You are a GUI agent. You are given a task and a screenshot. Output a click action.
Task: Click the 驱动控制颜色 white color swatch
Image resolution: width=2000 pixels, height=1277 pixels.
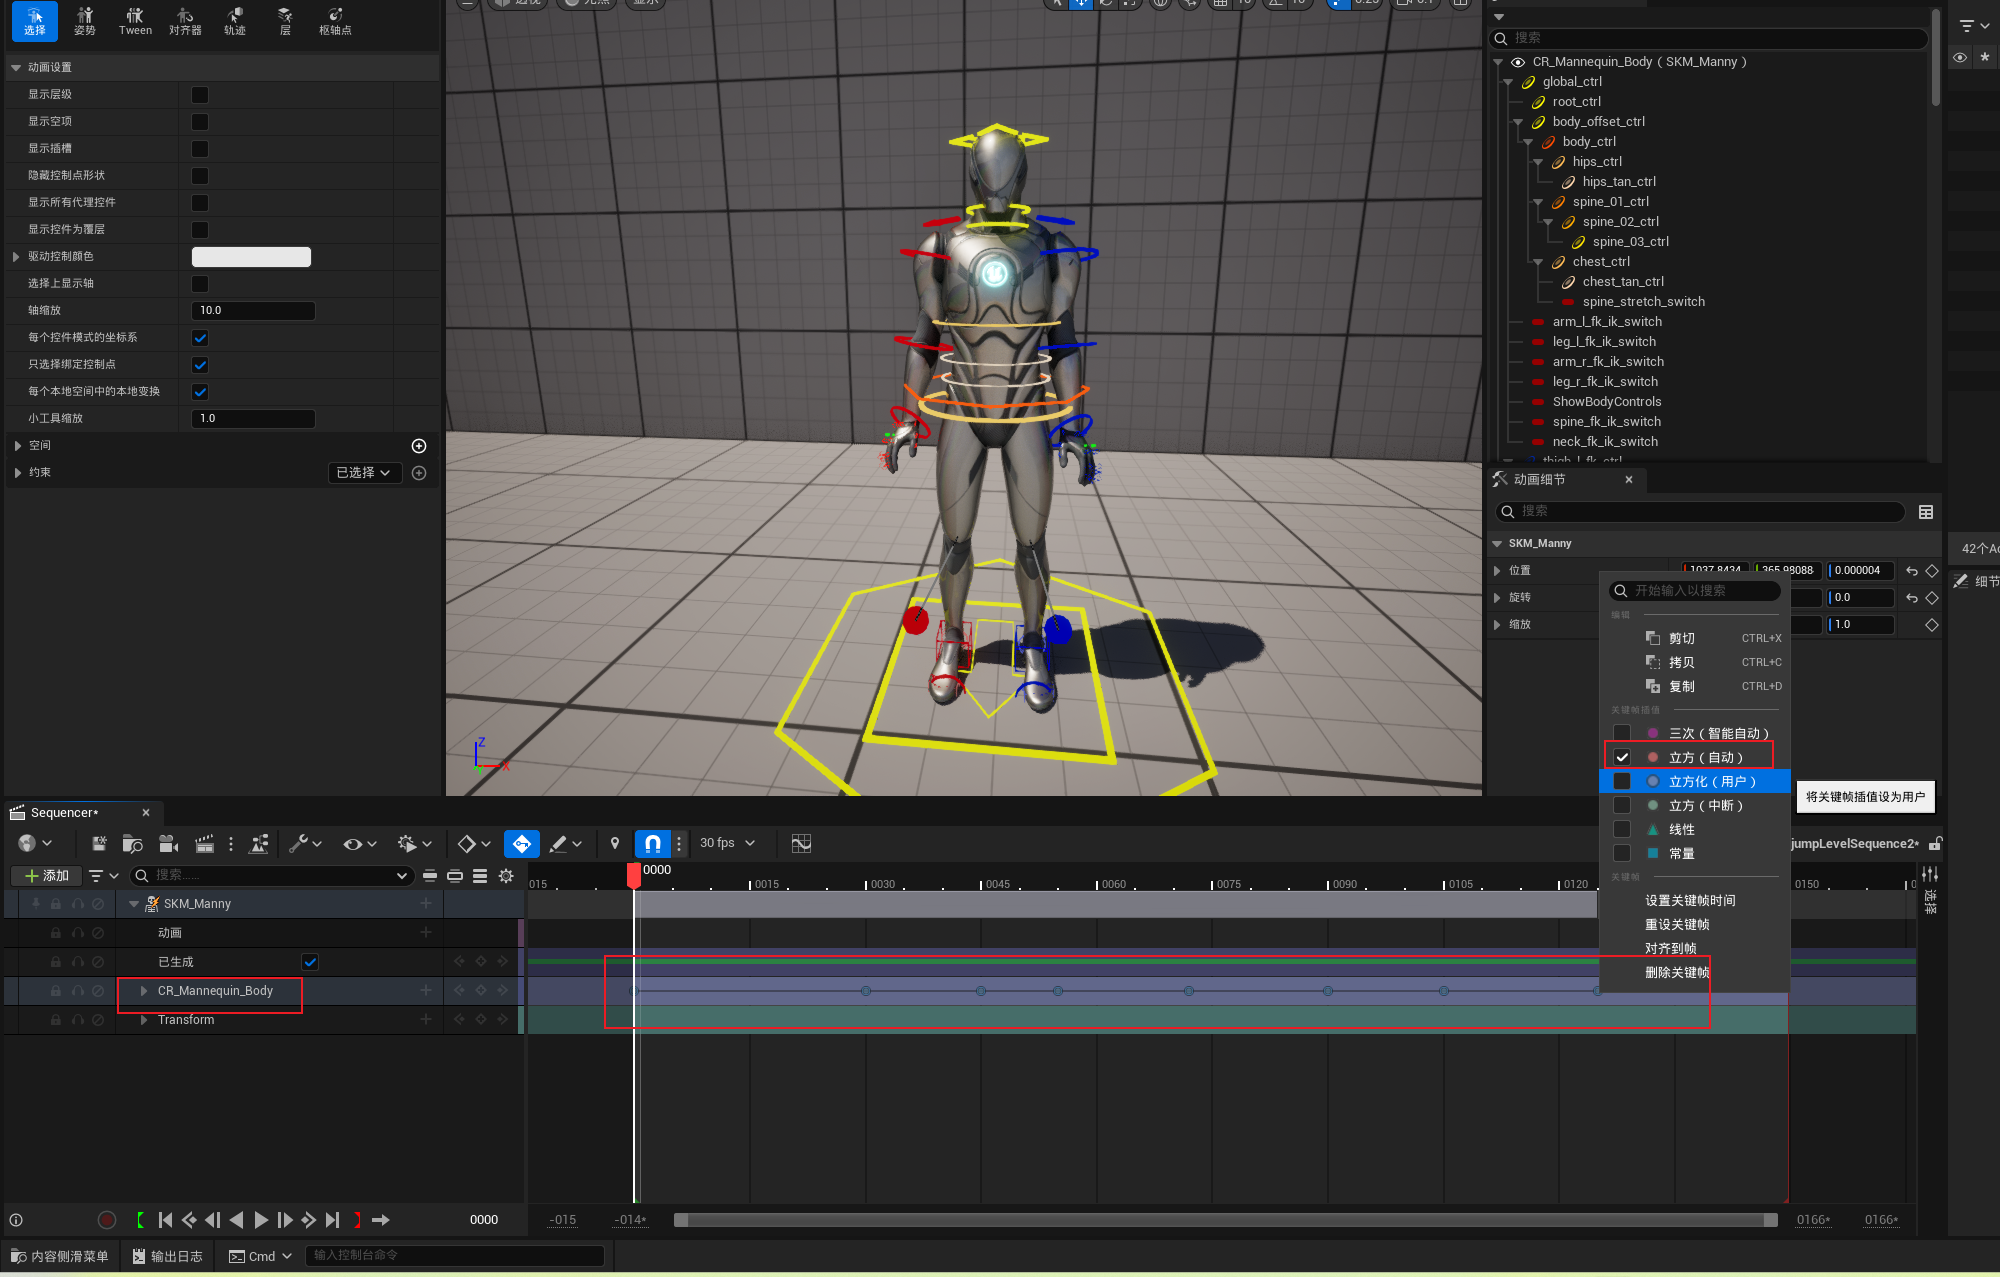251,257
